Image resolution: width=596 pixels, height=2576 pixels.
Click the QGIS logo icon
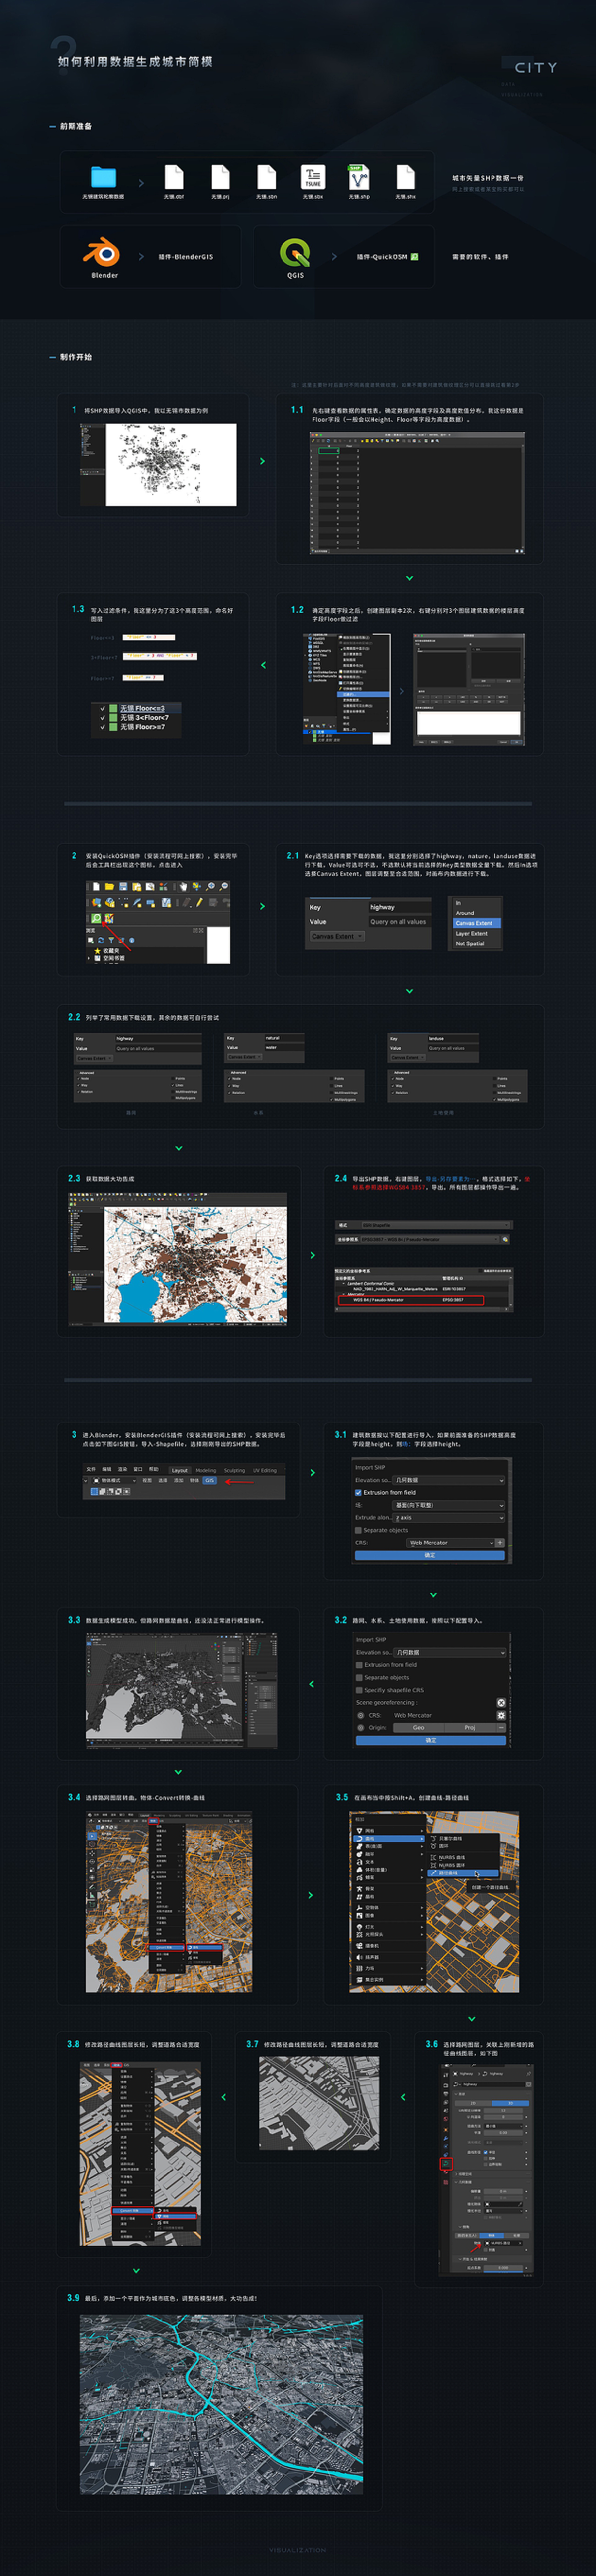(x=295, y=252)
